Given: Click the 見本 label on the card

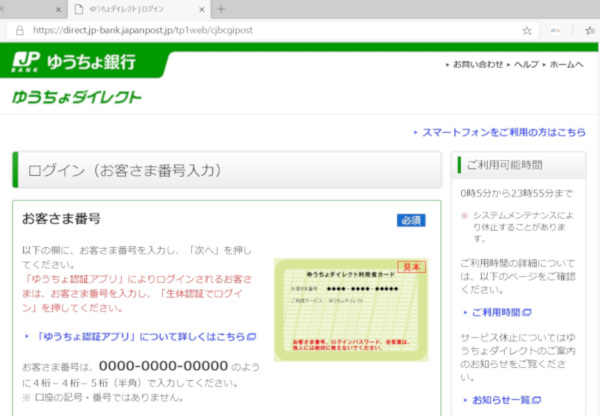Looking at the screenshot, I should click(x=412, y=267).
